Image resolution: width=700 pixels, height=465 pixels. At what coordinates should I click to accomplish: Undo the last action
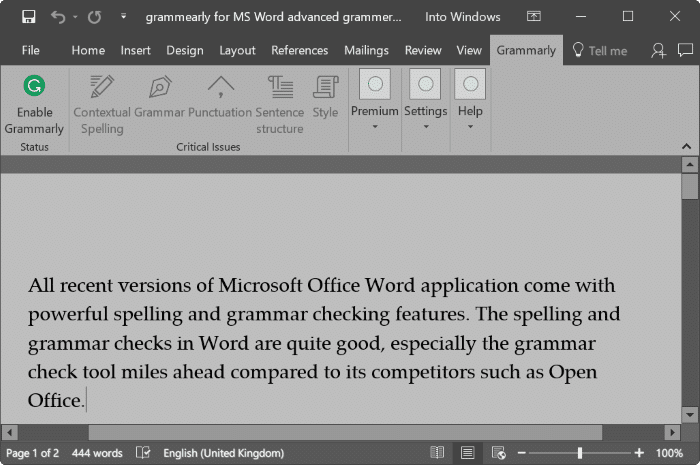(58, 17)
